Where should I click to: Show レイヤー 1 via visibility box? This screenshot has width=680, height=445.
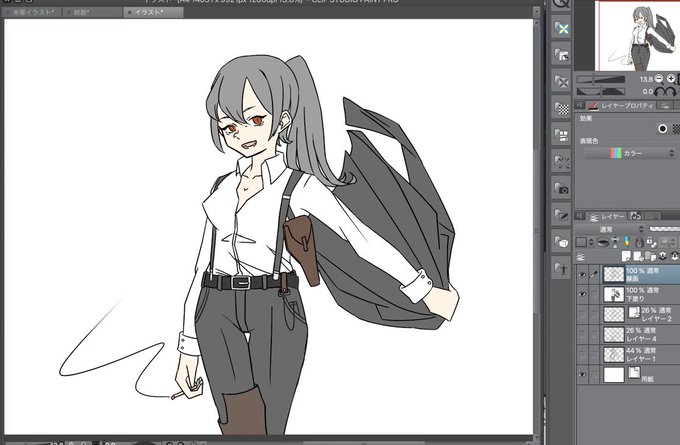[582, 354]
